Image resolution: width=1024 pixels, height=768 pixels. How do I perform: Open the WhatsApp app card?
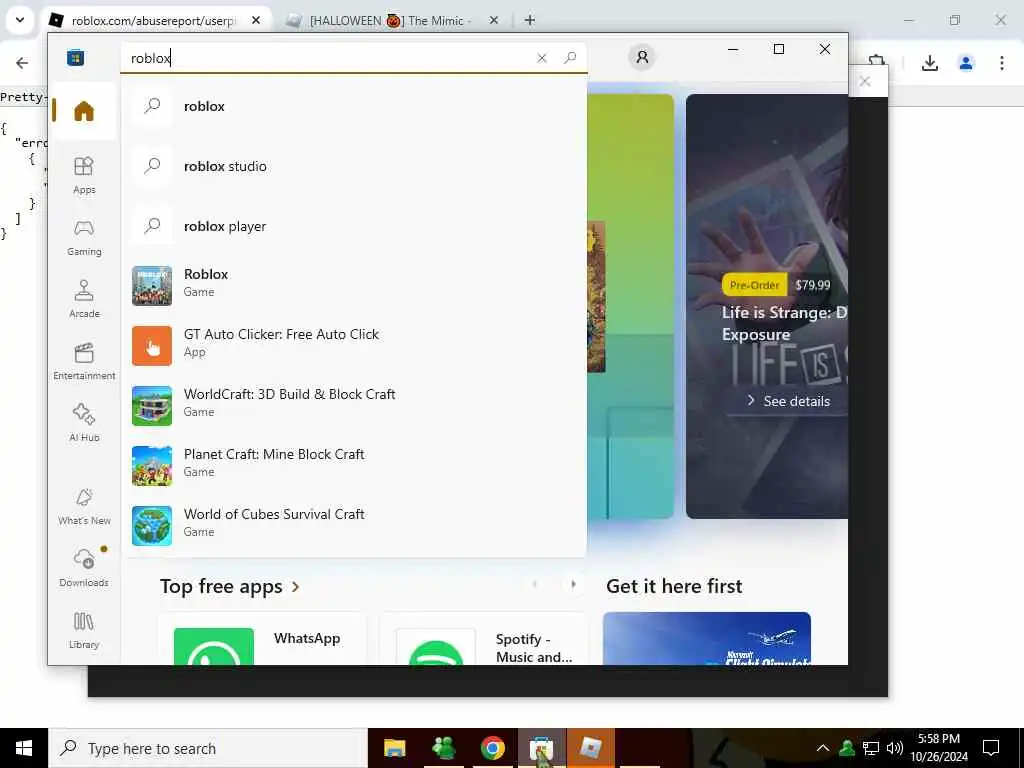[x=262, y=639]
